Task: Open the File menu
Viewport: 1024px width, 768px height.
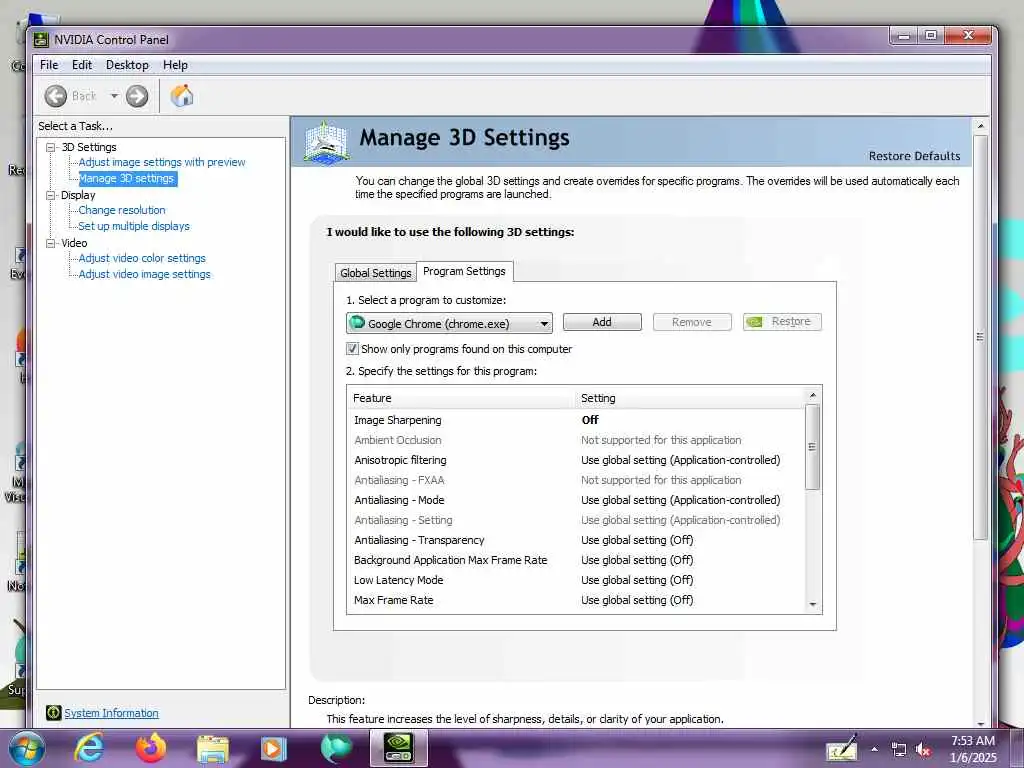Action: pyautogui.click(x=49, y=65)
